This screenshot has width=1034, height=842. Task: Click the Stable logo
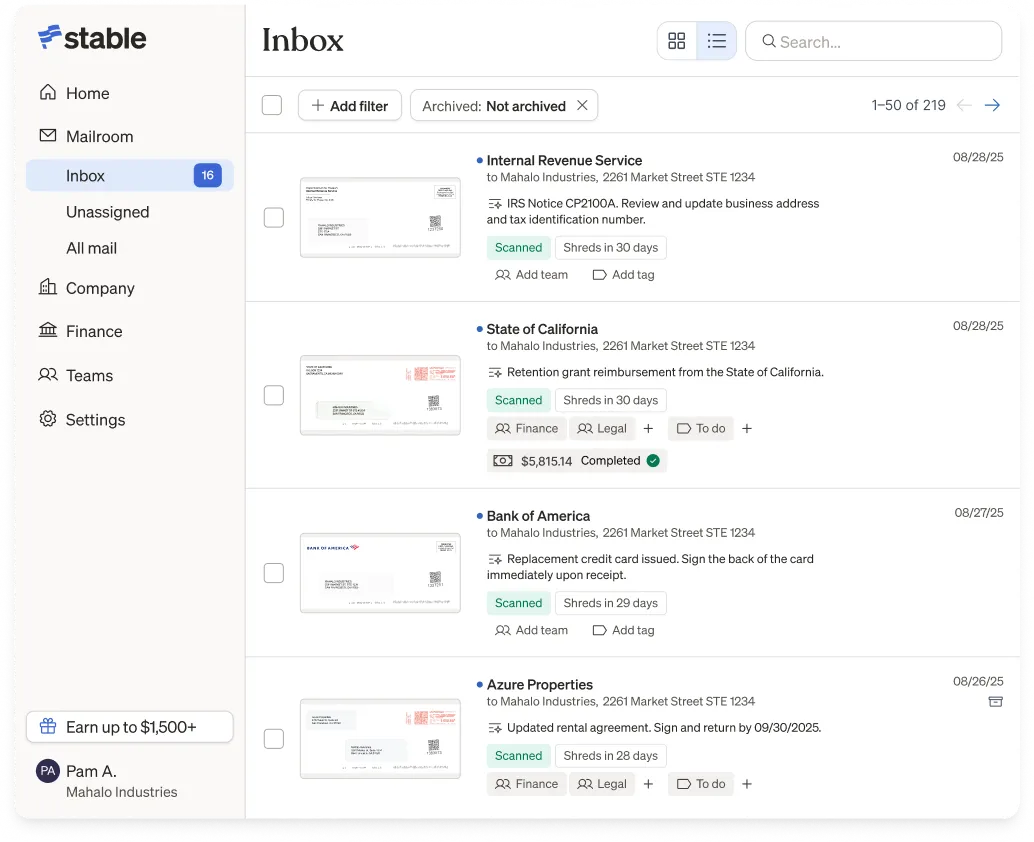coord(92,38)
